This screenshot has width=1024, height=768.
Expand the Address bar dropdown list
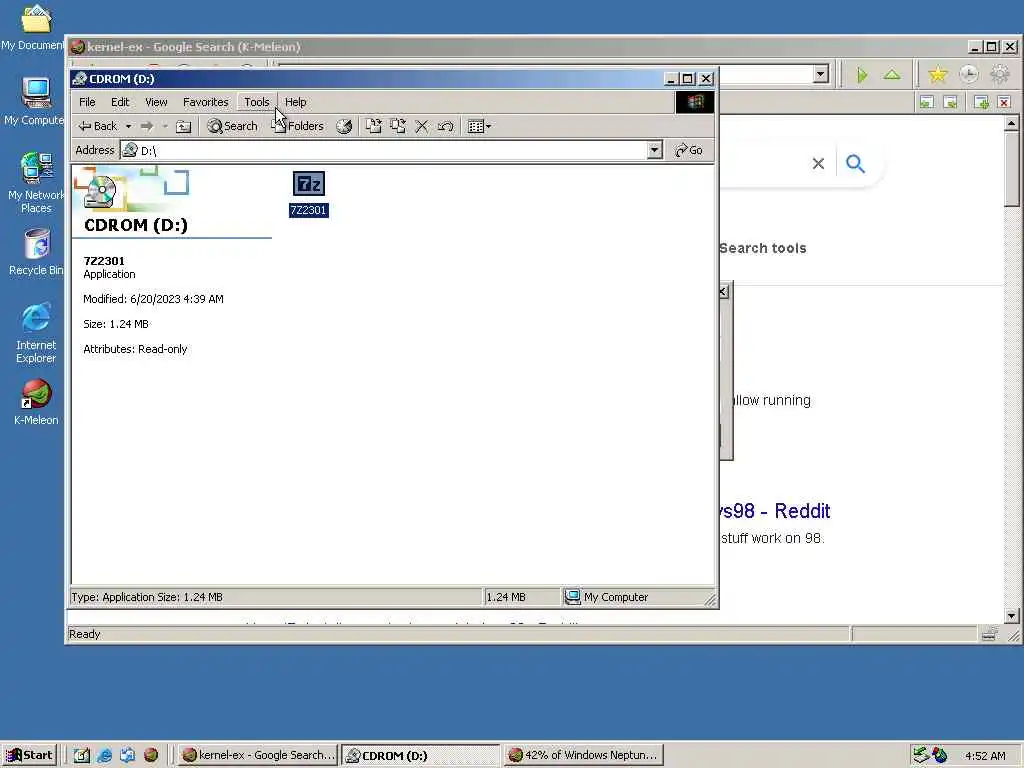coord(654,150)
